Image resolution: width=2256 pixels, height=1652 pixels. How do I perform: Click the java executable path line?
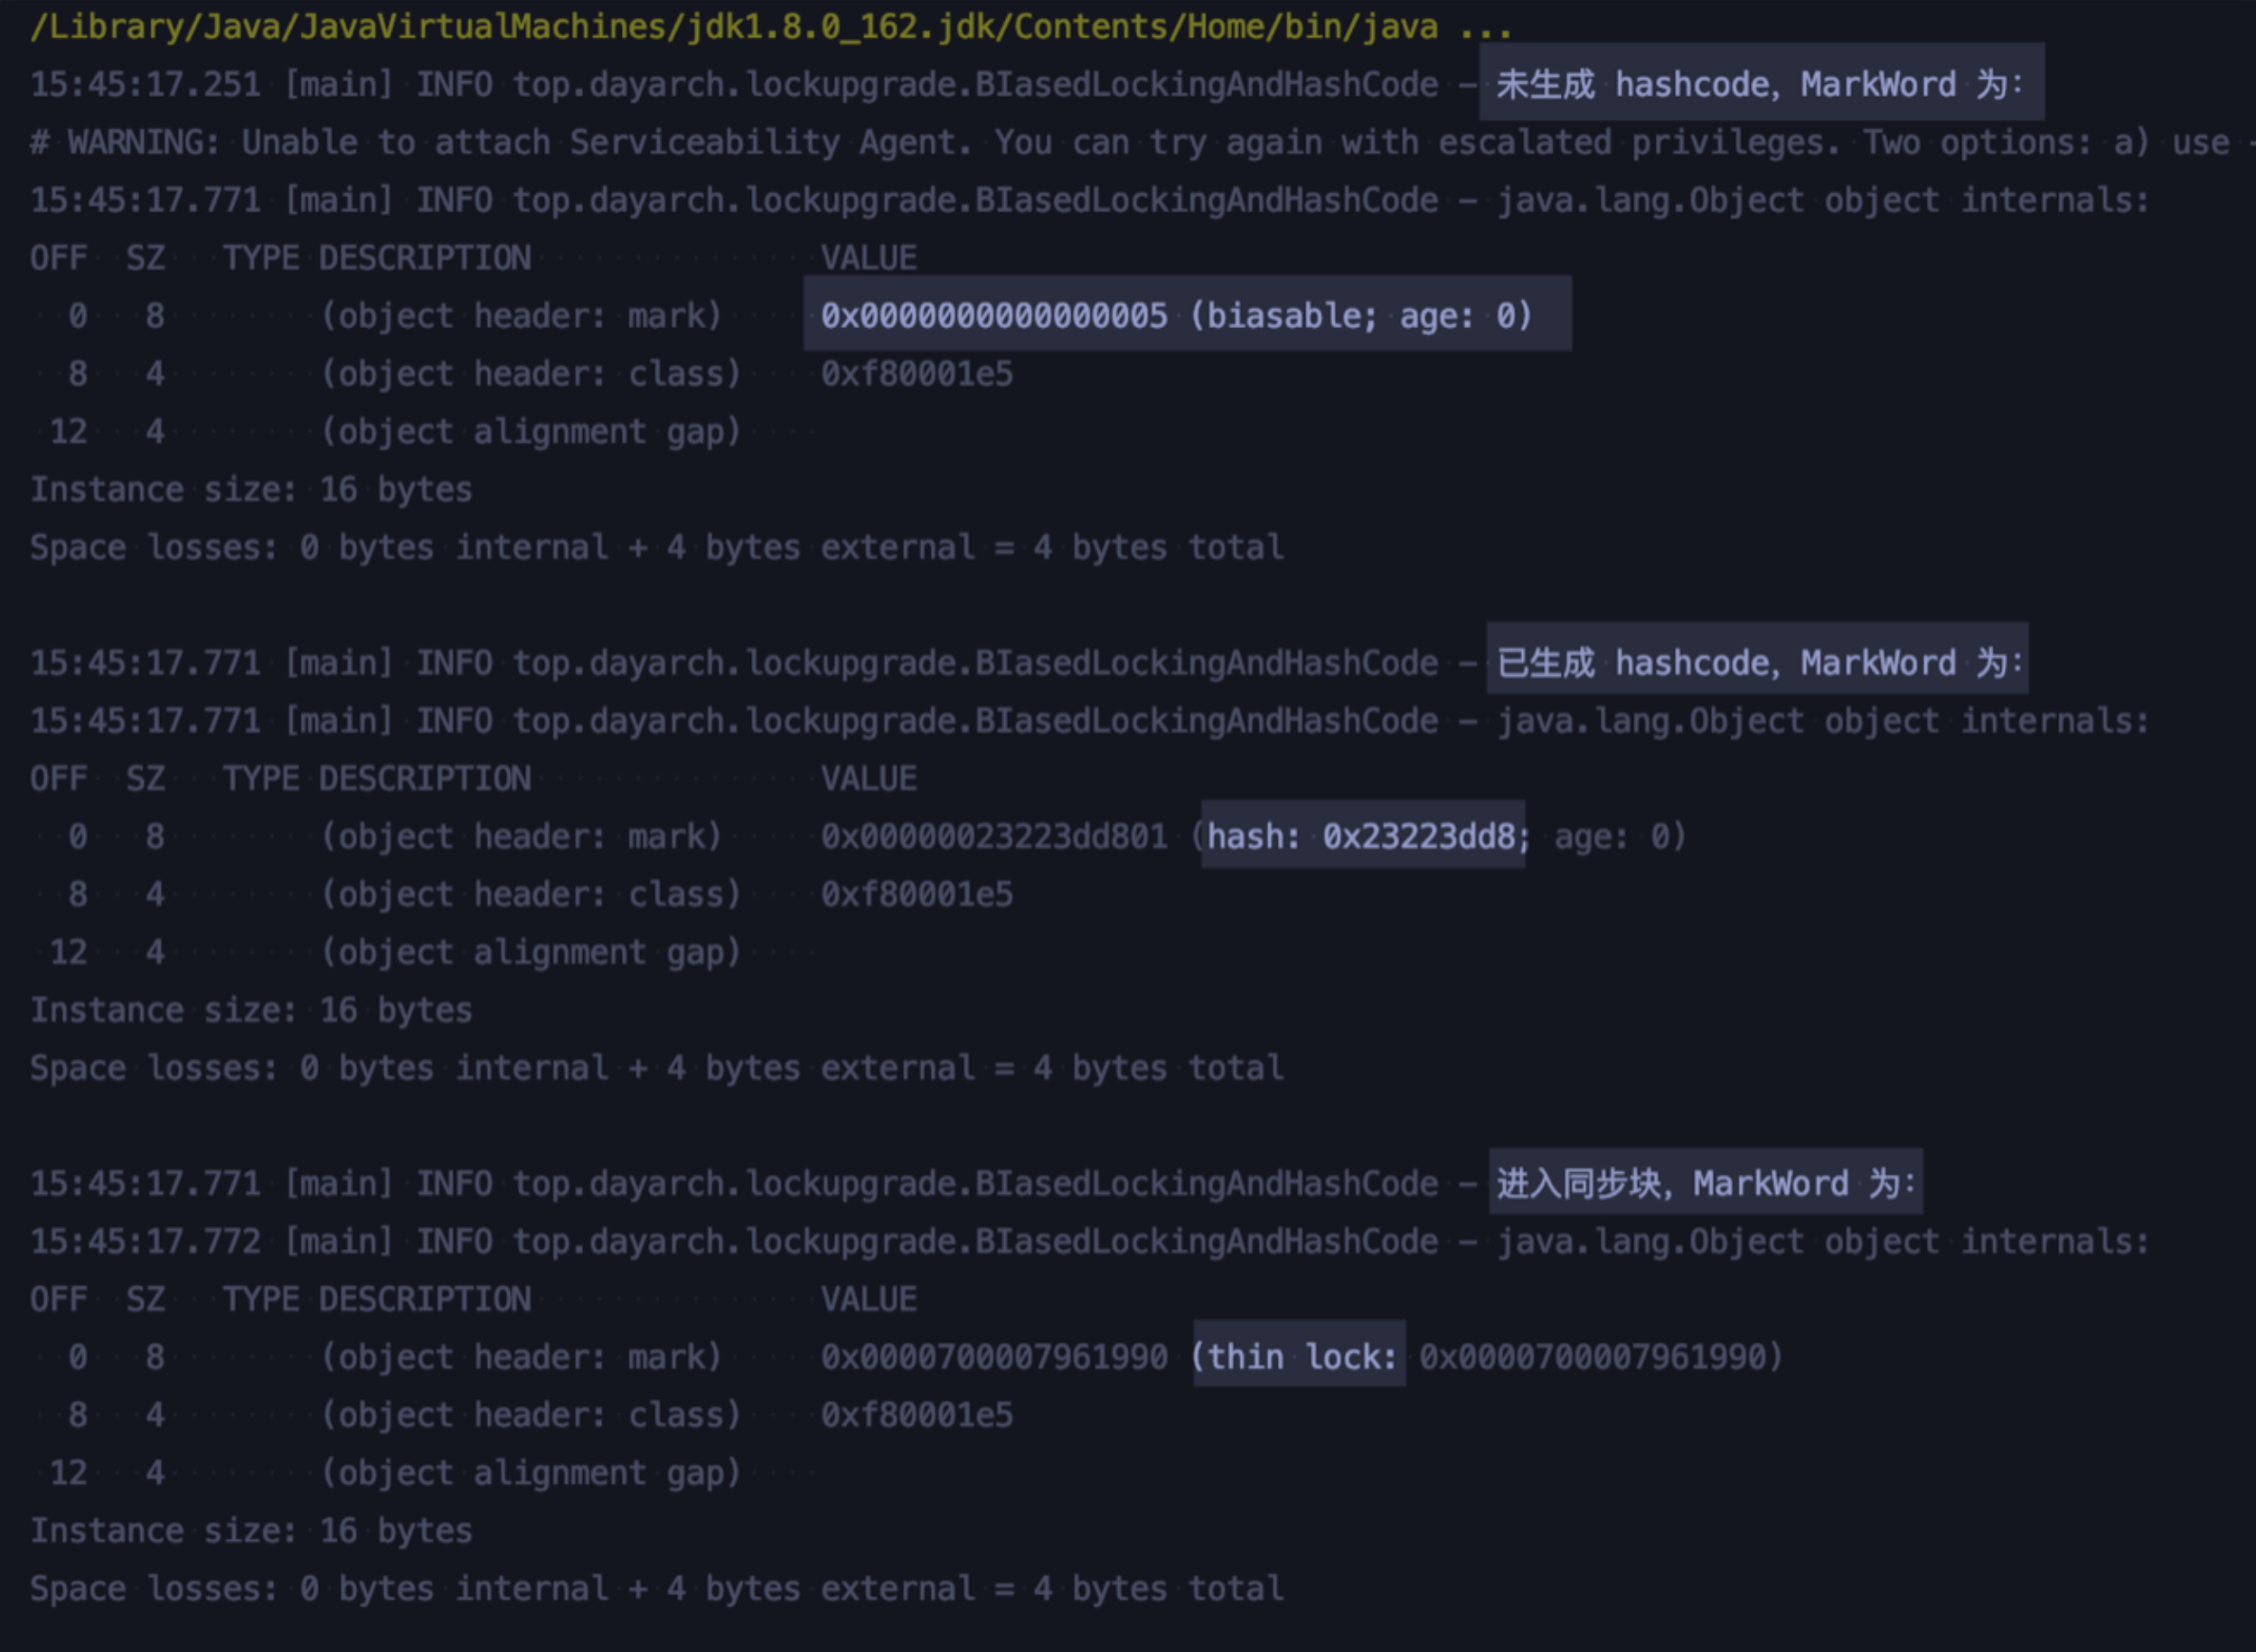(x=733, y=26)
